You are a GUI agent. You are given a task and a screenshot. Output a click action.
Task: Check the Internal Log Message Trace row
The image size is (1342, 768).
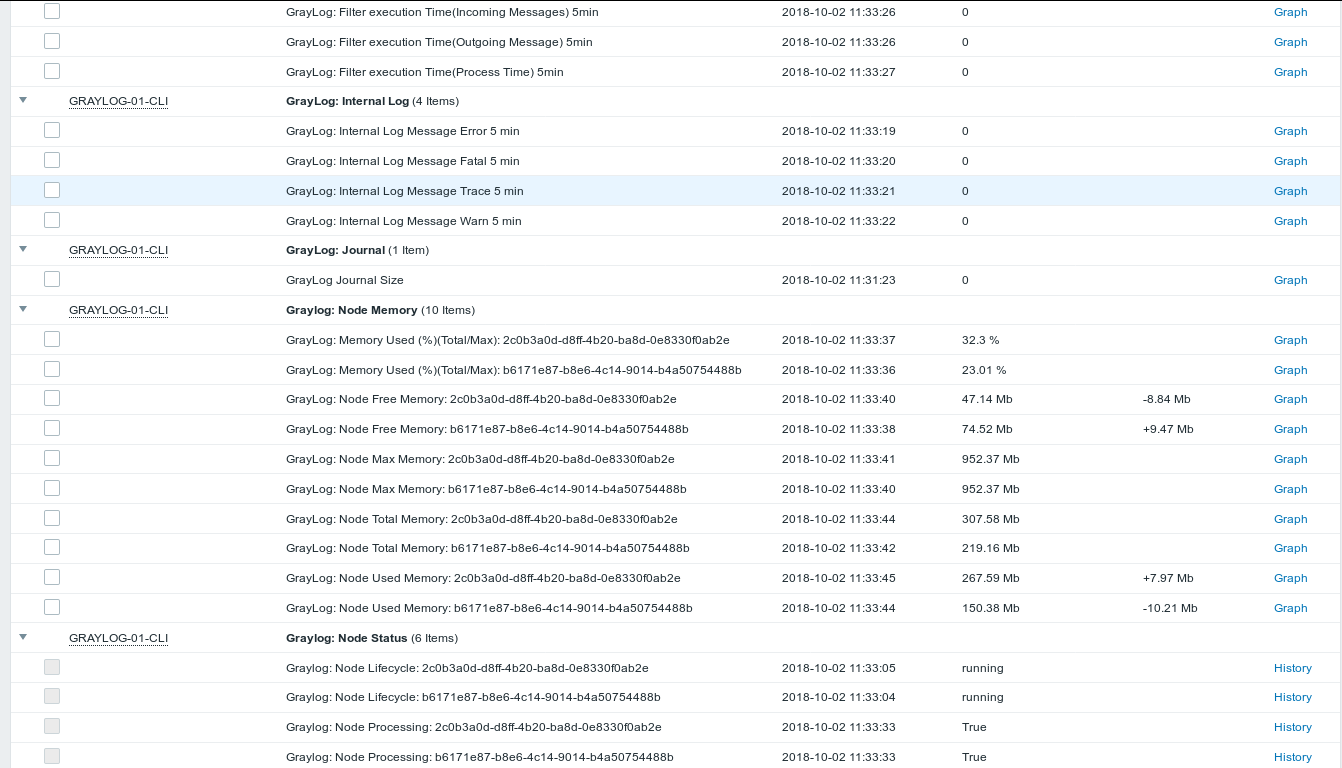pyautogui.click(x=52, y=190)
